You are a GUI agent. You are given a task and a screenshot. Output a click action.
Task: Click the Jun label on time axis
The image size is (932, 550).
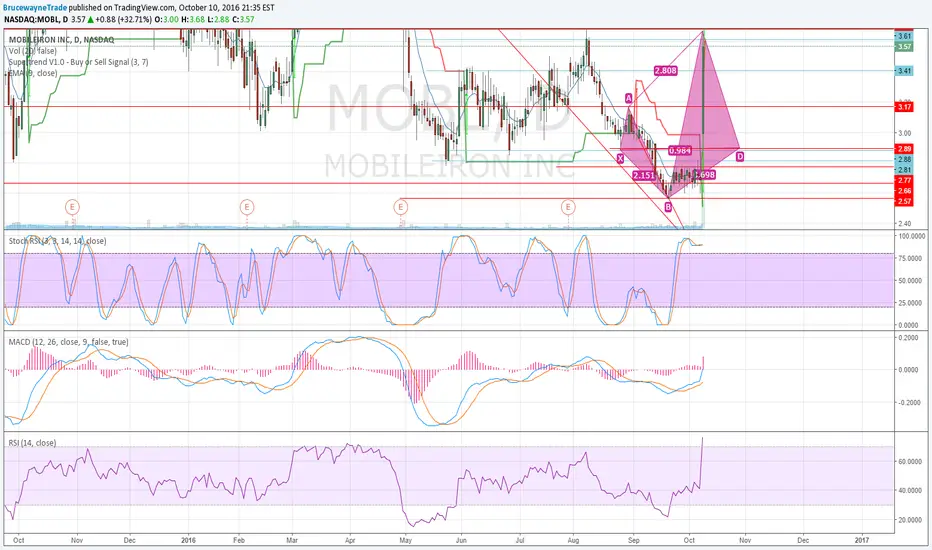tap(461, 540)
